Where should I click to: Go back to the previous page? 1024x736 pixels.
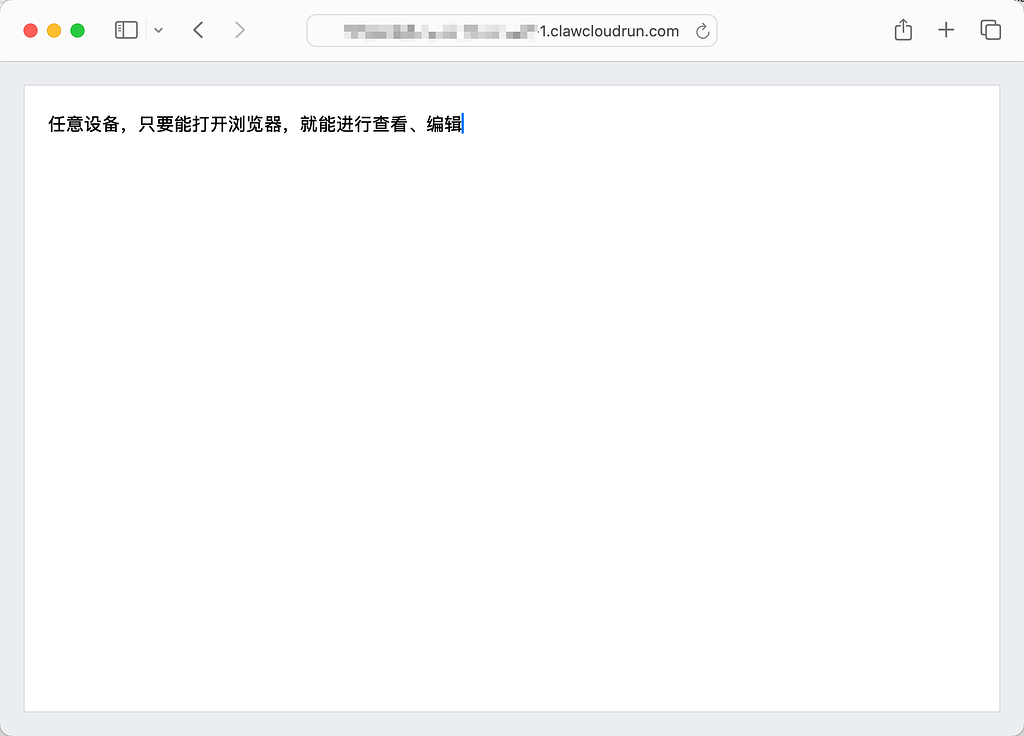coord(199,30)
